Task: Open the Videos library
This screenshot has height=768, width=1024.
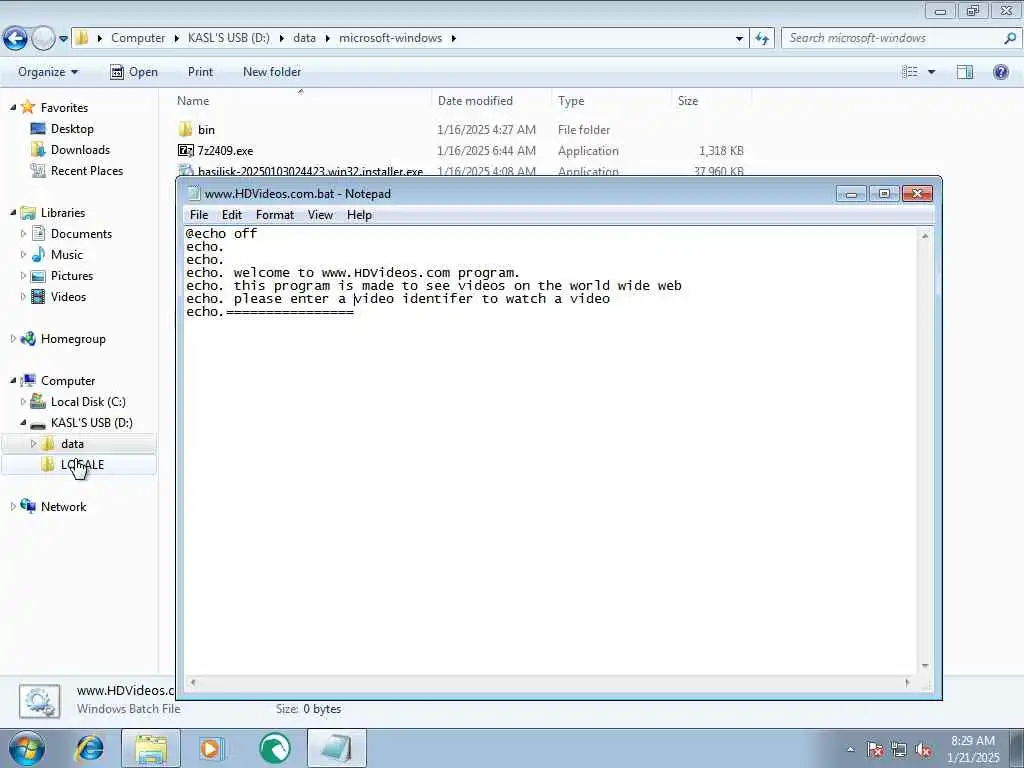Action: (x=68, y=296)
